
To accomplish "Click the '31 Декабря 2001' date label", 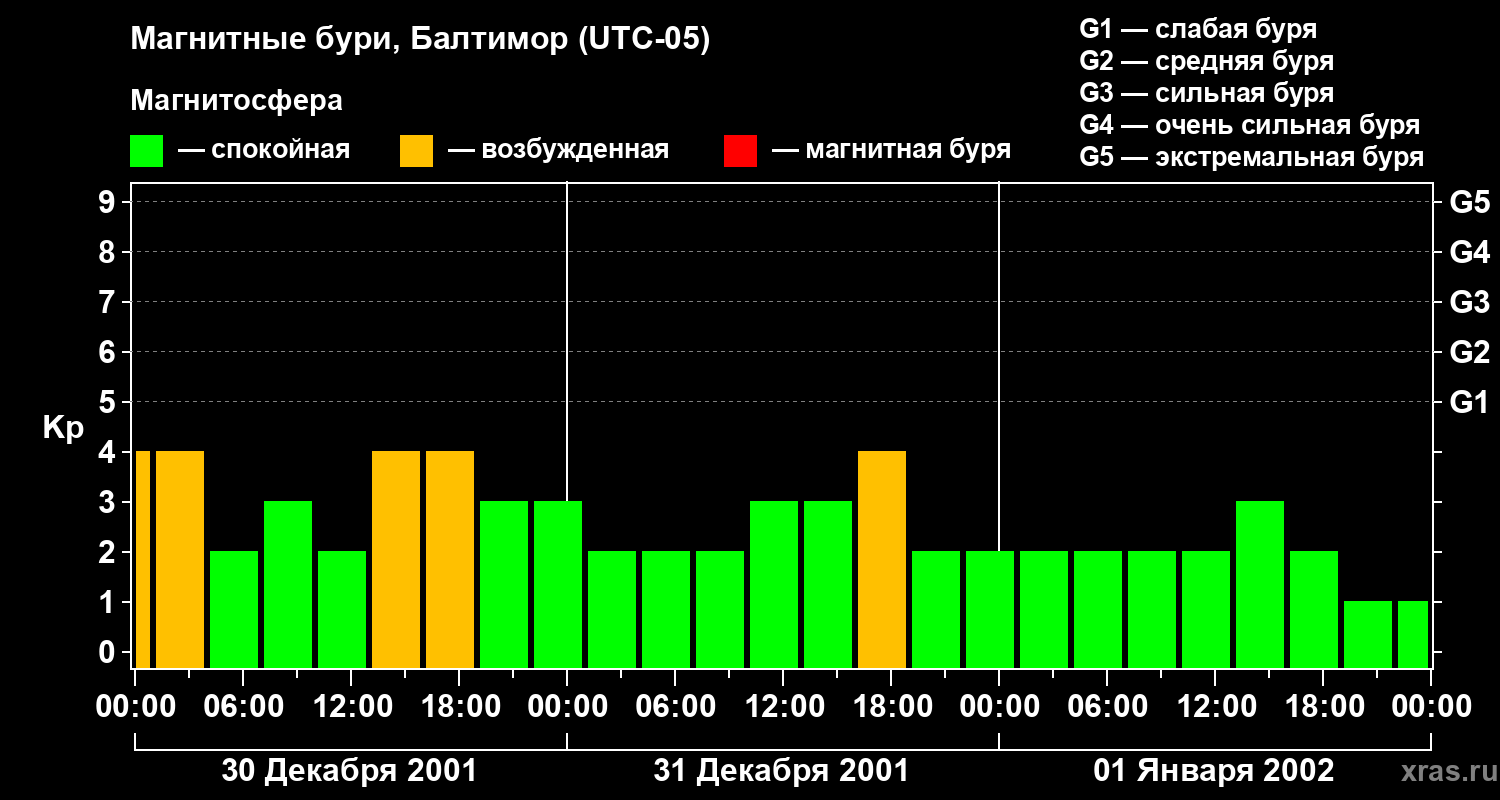I will (x=781, y=771).
